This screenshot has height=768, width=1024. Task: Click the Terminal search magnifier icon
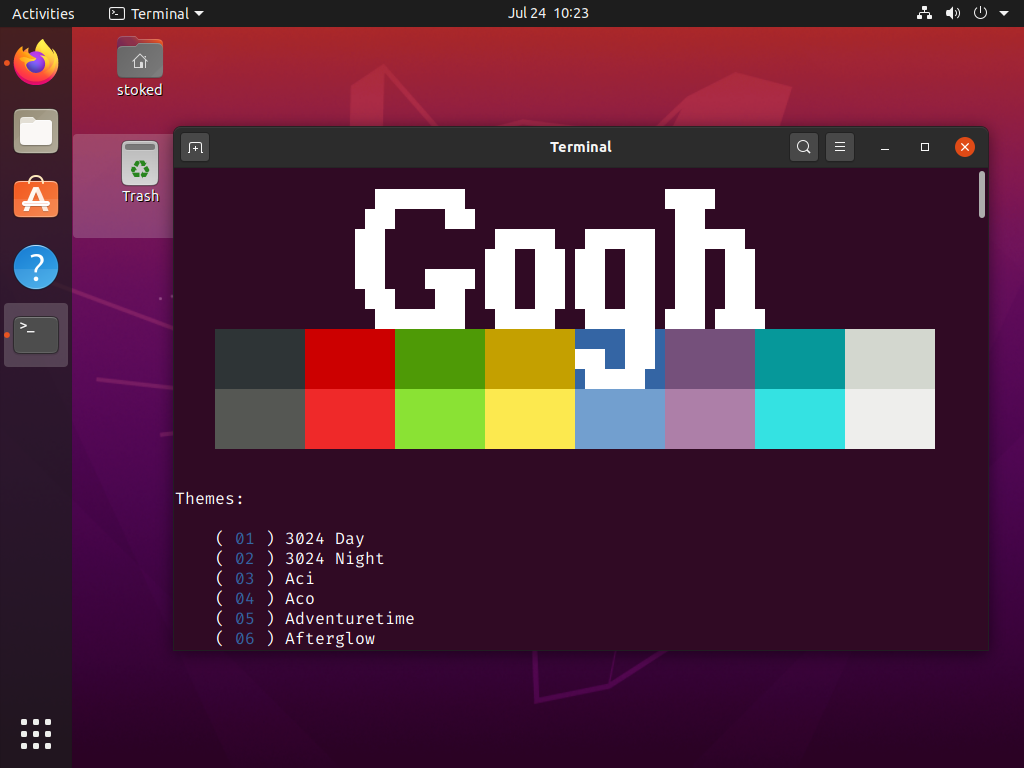[x=803, y=148]
